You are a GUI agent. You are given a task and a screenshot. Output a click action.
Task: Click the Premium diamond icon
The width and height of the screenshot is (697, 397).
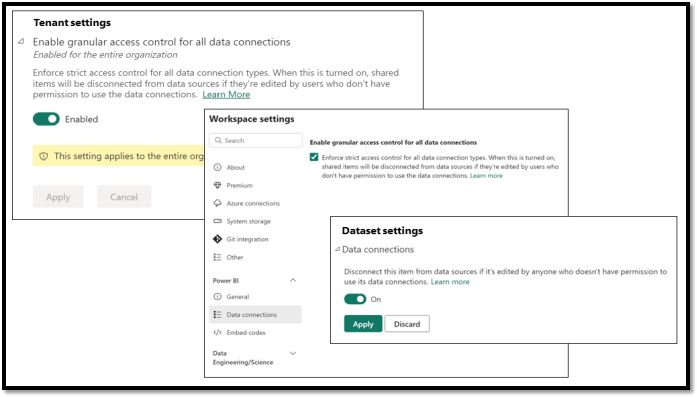coord(217,185)
